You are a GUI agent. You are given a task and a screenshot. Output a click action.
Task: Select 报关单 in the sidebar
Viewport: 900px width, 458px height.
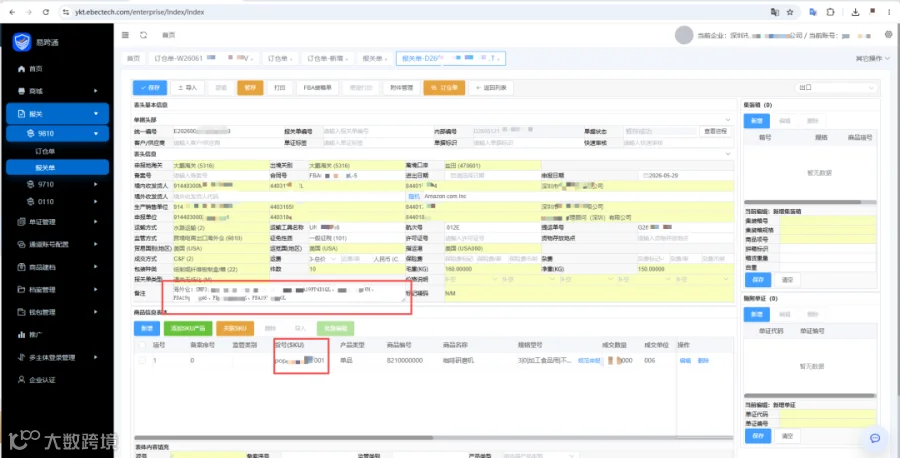point(57,168)
